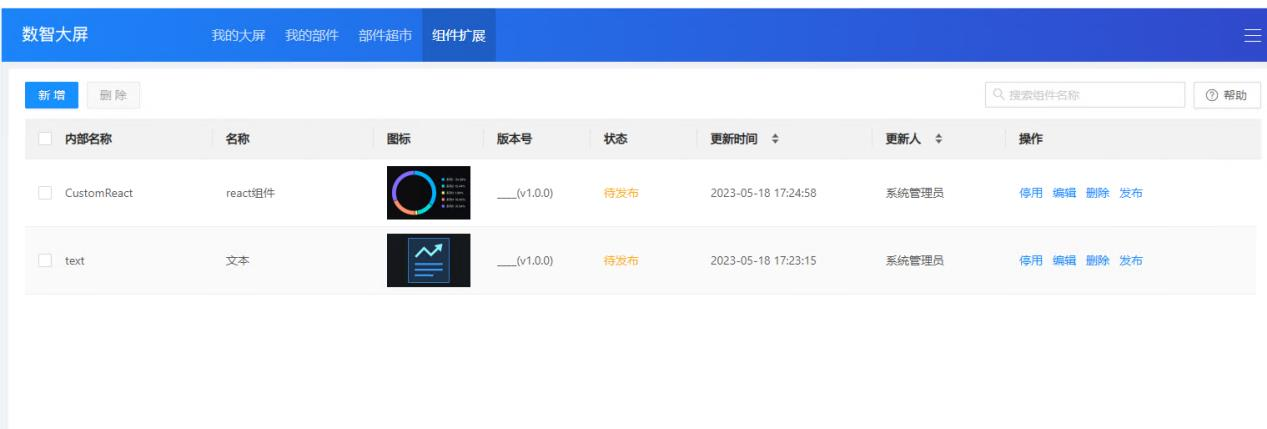Switch to 我的大屏 tab

pyautogui.click(x=237, y=36)
